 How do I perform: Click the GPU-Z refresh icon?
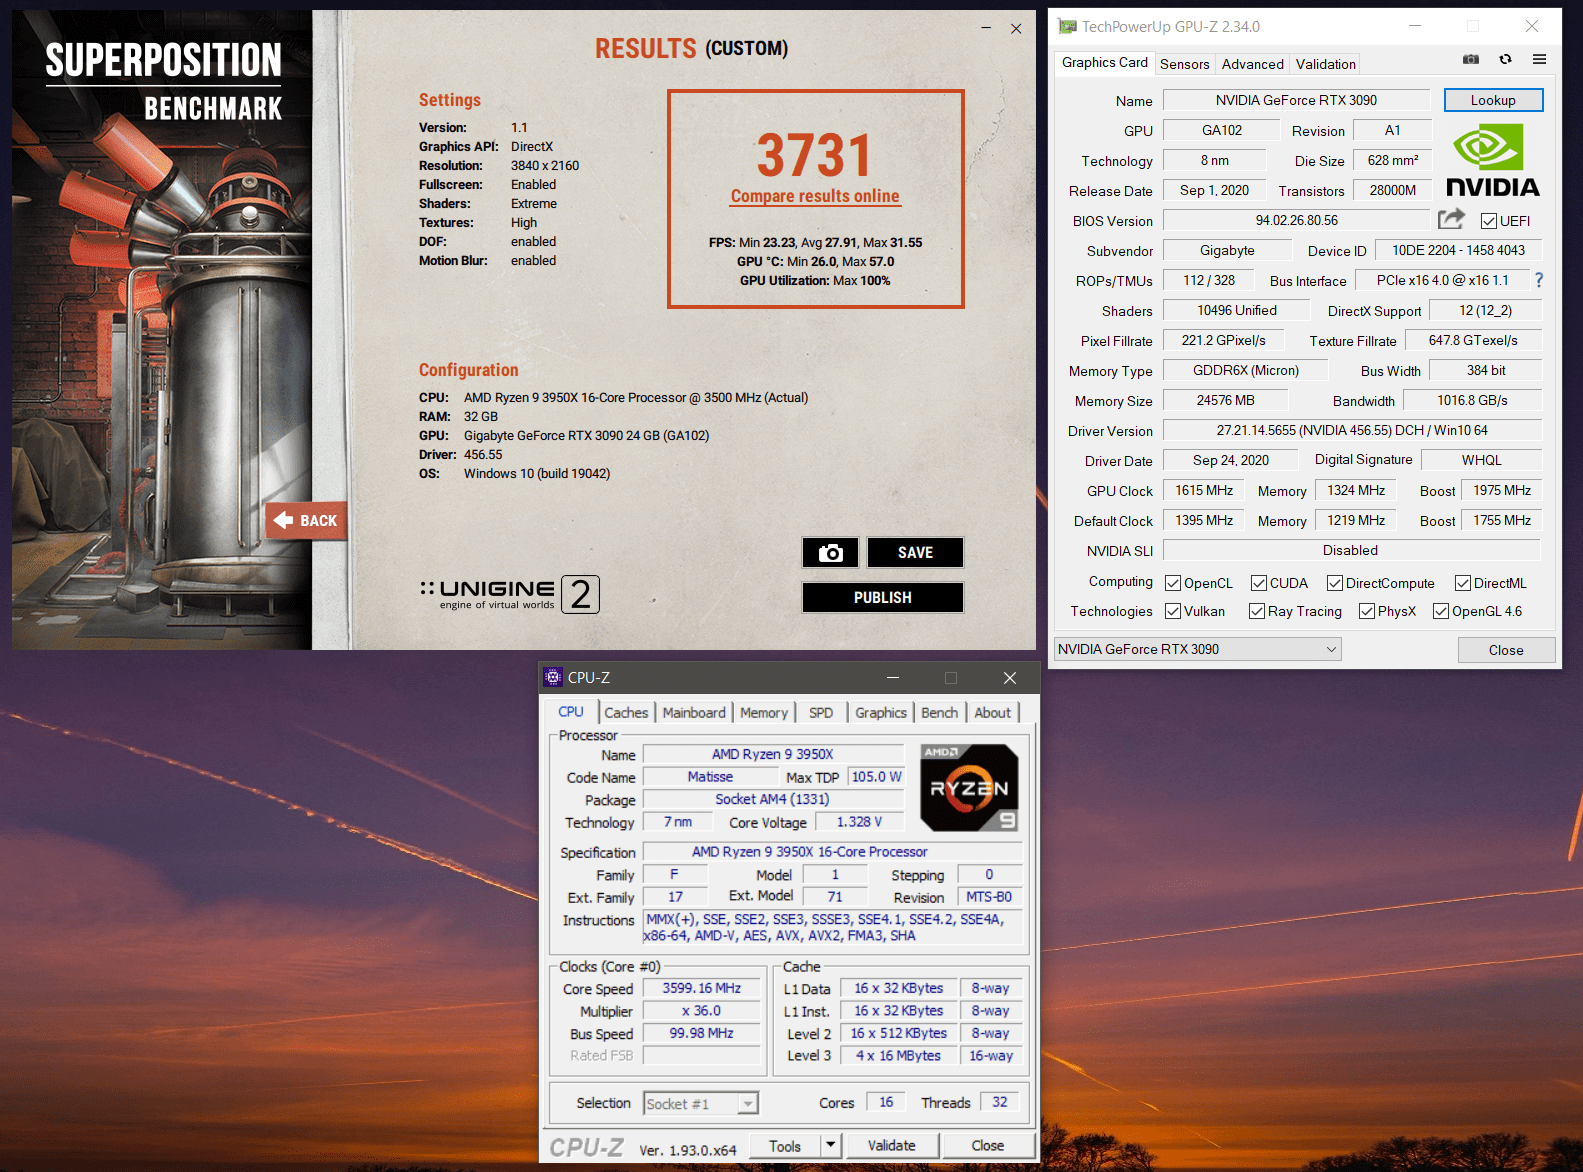click(x=1505, y=60)
